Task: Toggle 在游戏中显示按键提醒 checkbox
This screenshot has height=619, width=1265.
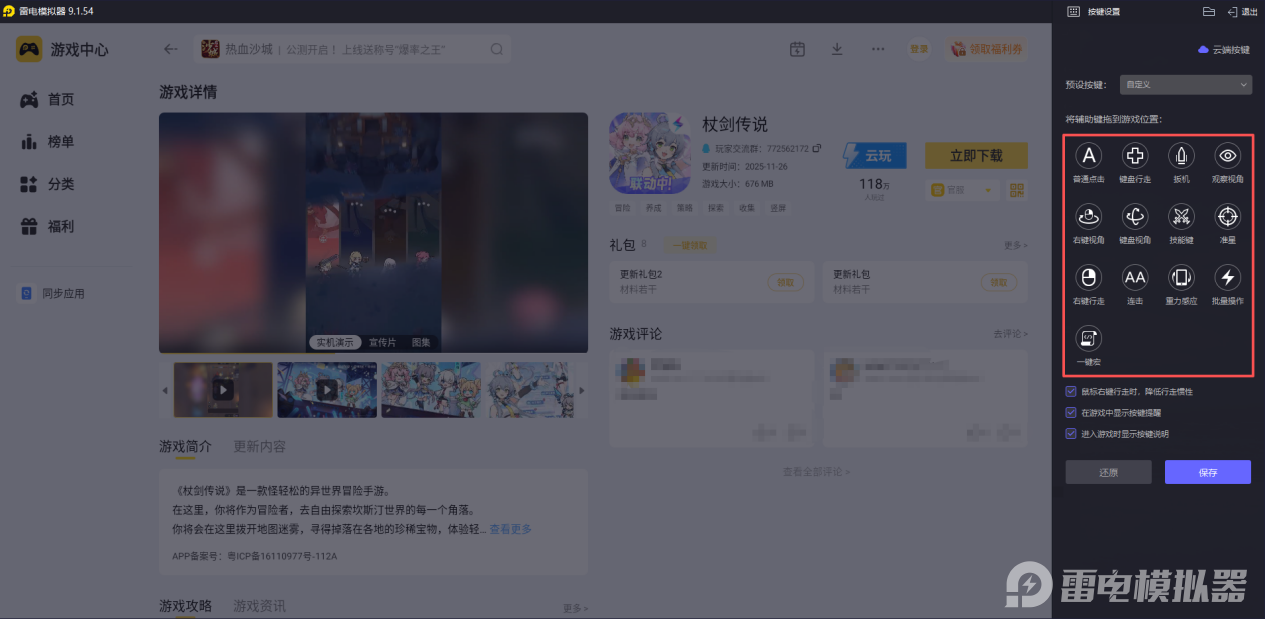Action: [x=1070, y=412]
